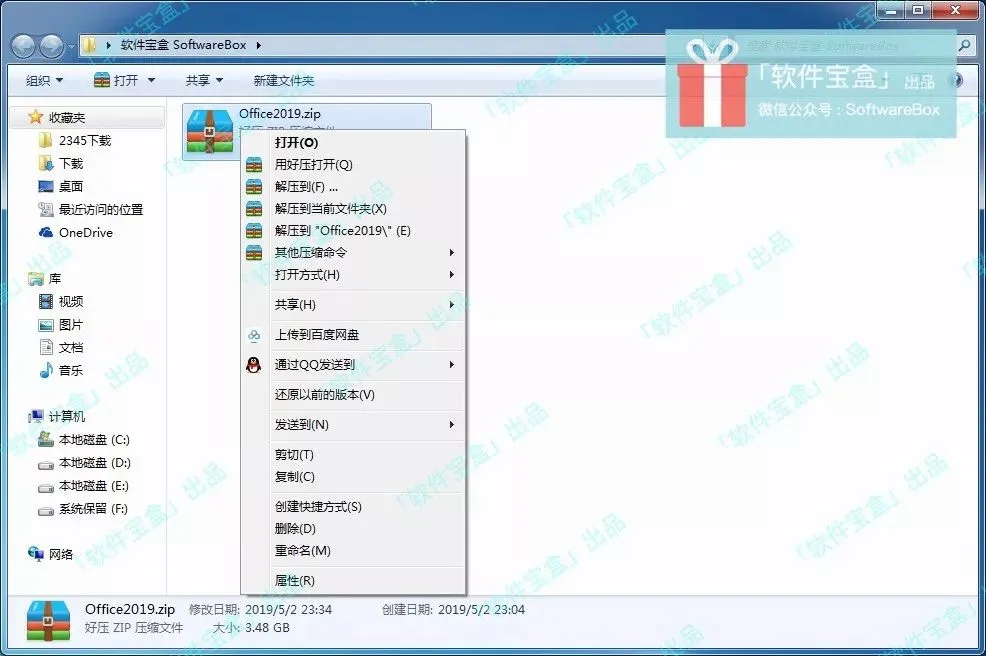Click the HaoZip icon beside 解压到当前文件夹(X)
The width and height of the screenshot is (986, 656).
(x=254, y=209)
